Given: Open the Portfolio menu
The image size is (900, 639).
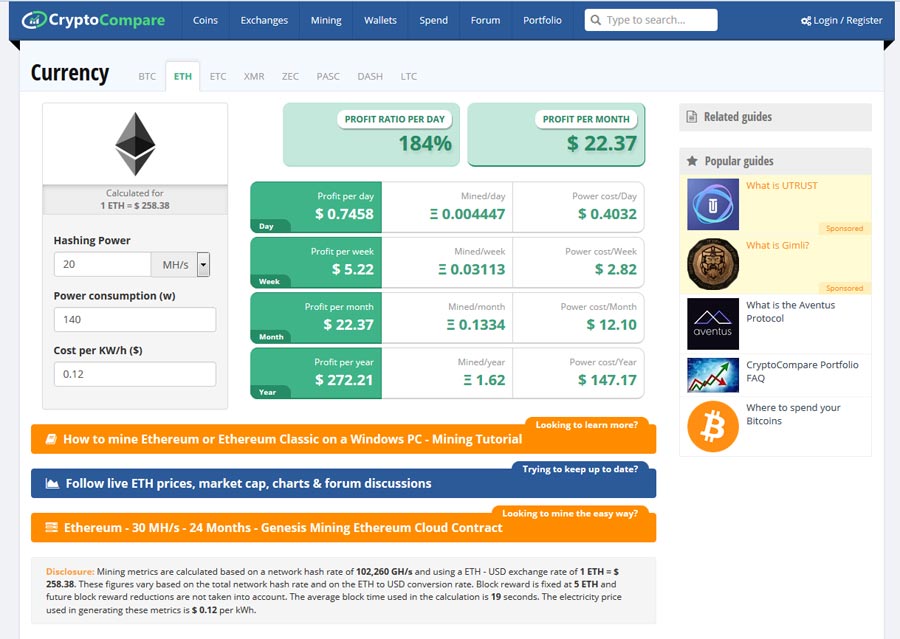Looking at the screenshot, I should (x=542, y=20).
